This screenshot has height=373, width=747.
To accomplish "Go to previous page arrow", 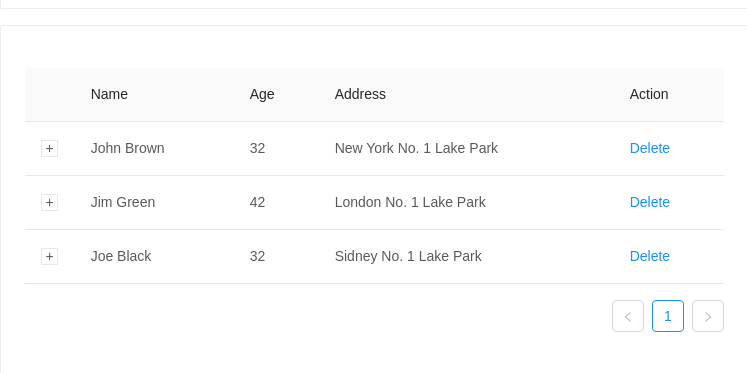I will 628,316.
